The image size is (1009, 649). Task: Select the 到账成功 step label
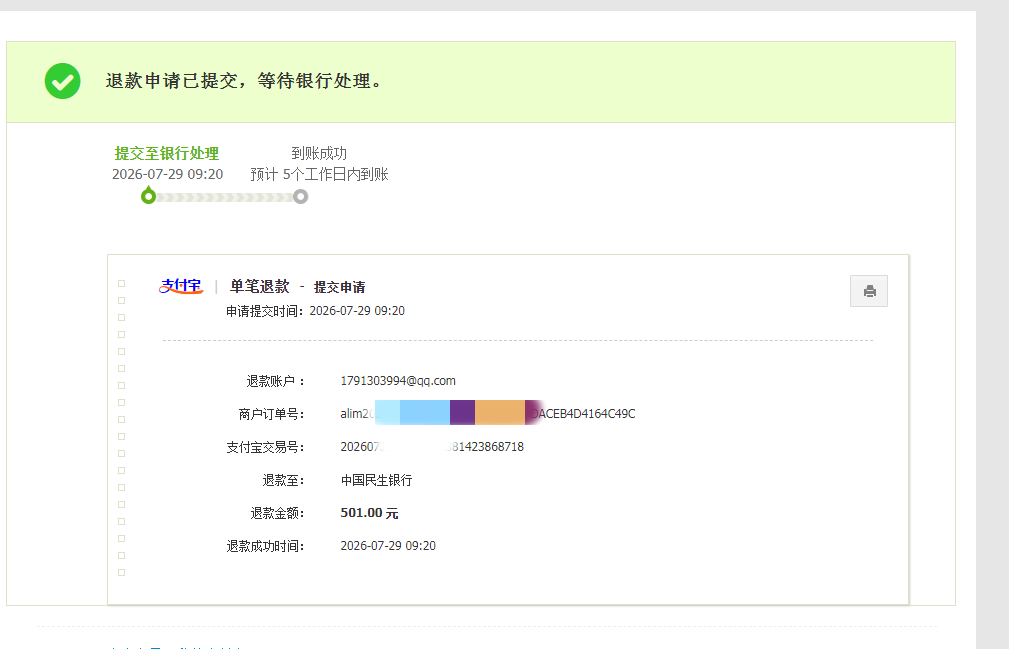pyautogui.click(x=319, y=154)
